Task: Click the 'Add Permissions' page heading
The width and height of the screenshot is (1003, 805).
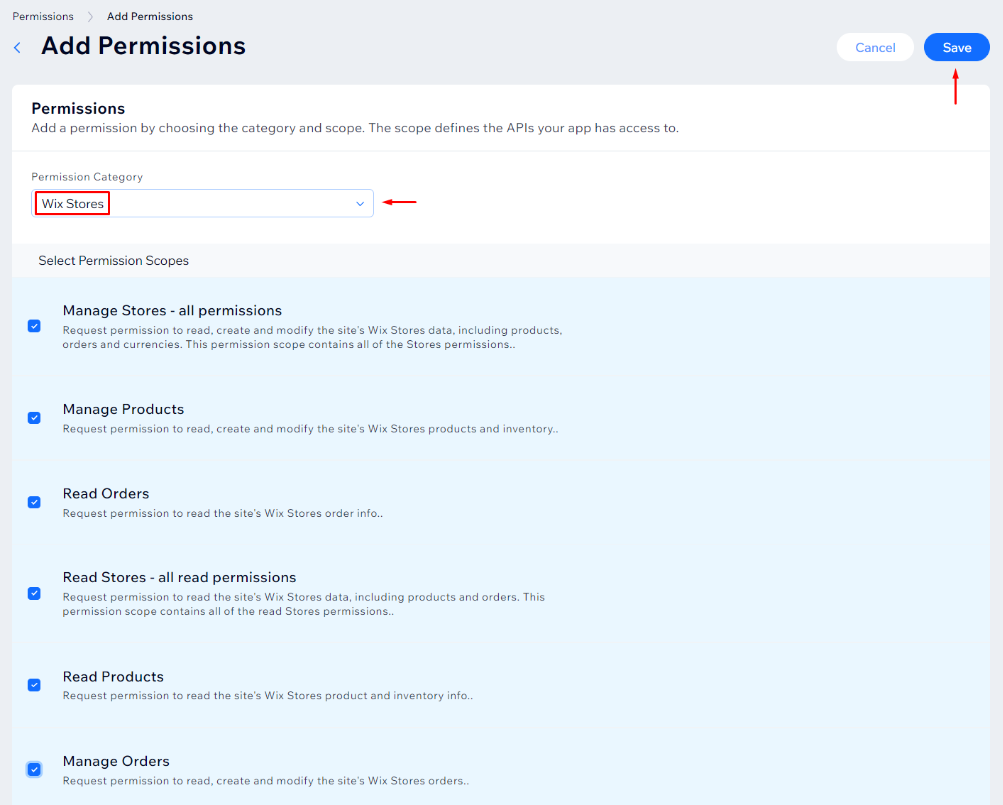Action: [x=143, y=46]
